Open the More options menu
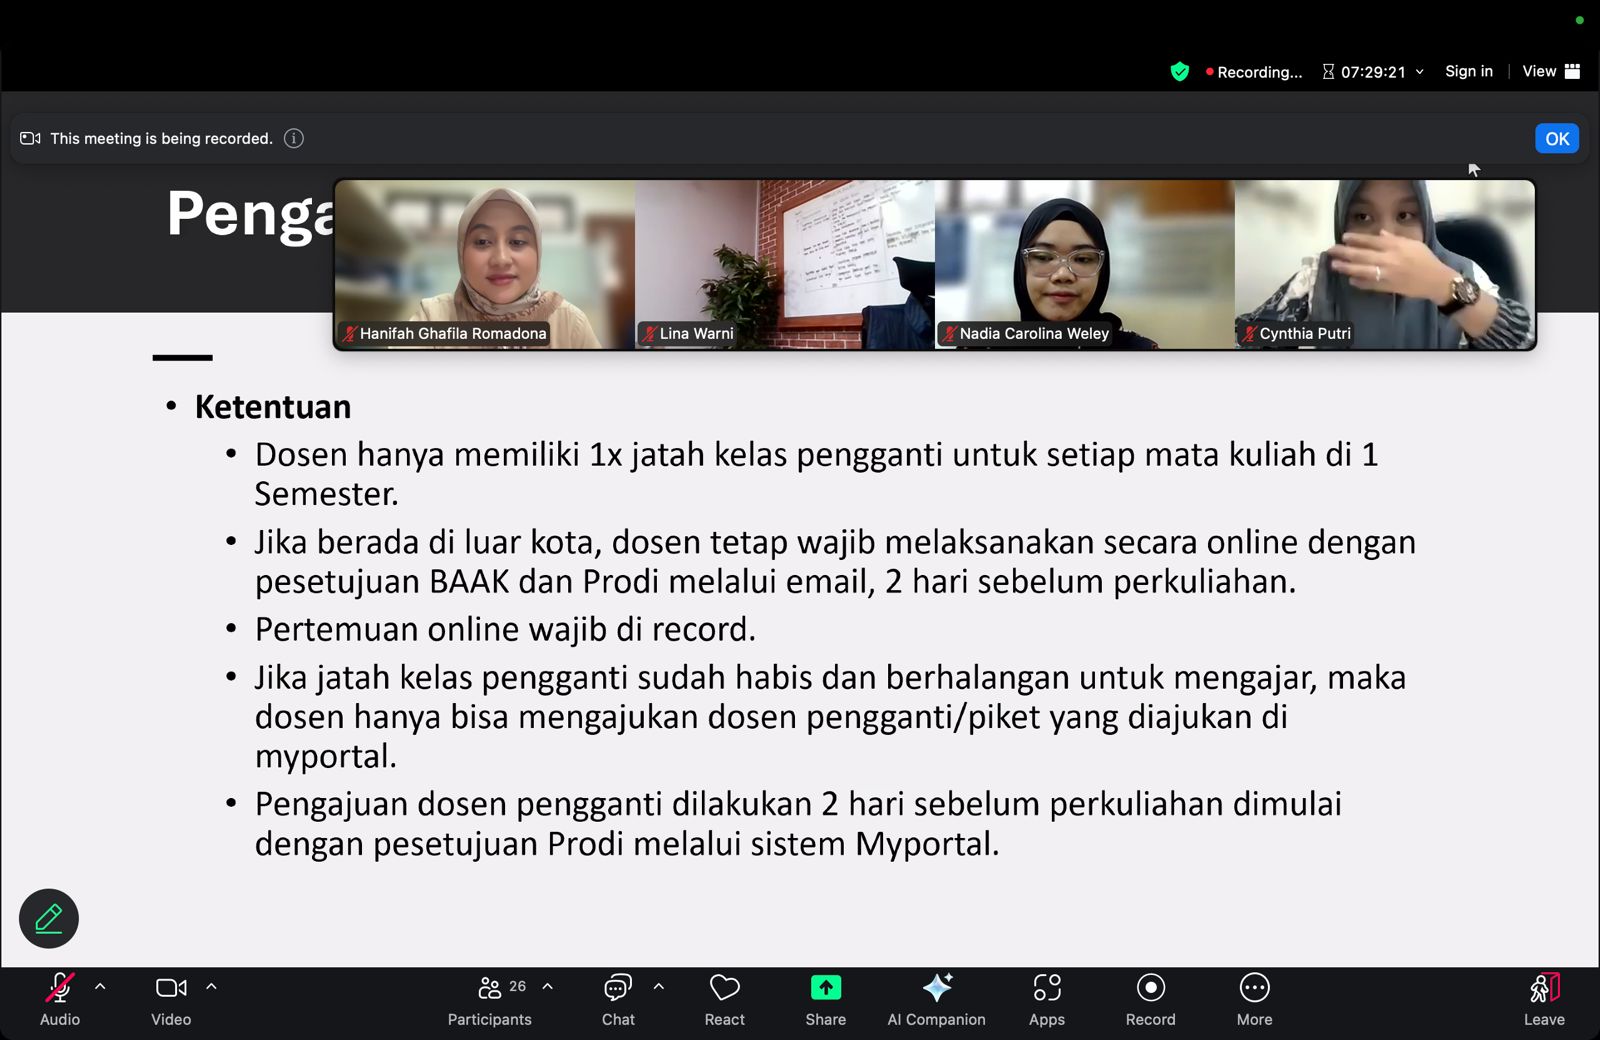This screenshot has width=1600, height=1040. click(1254, 998)
